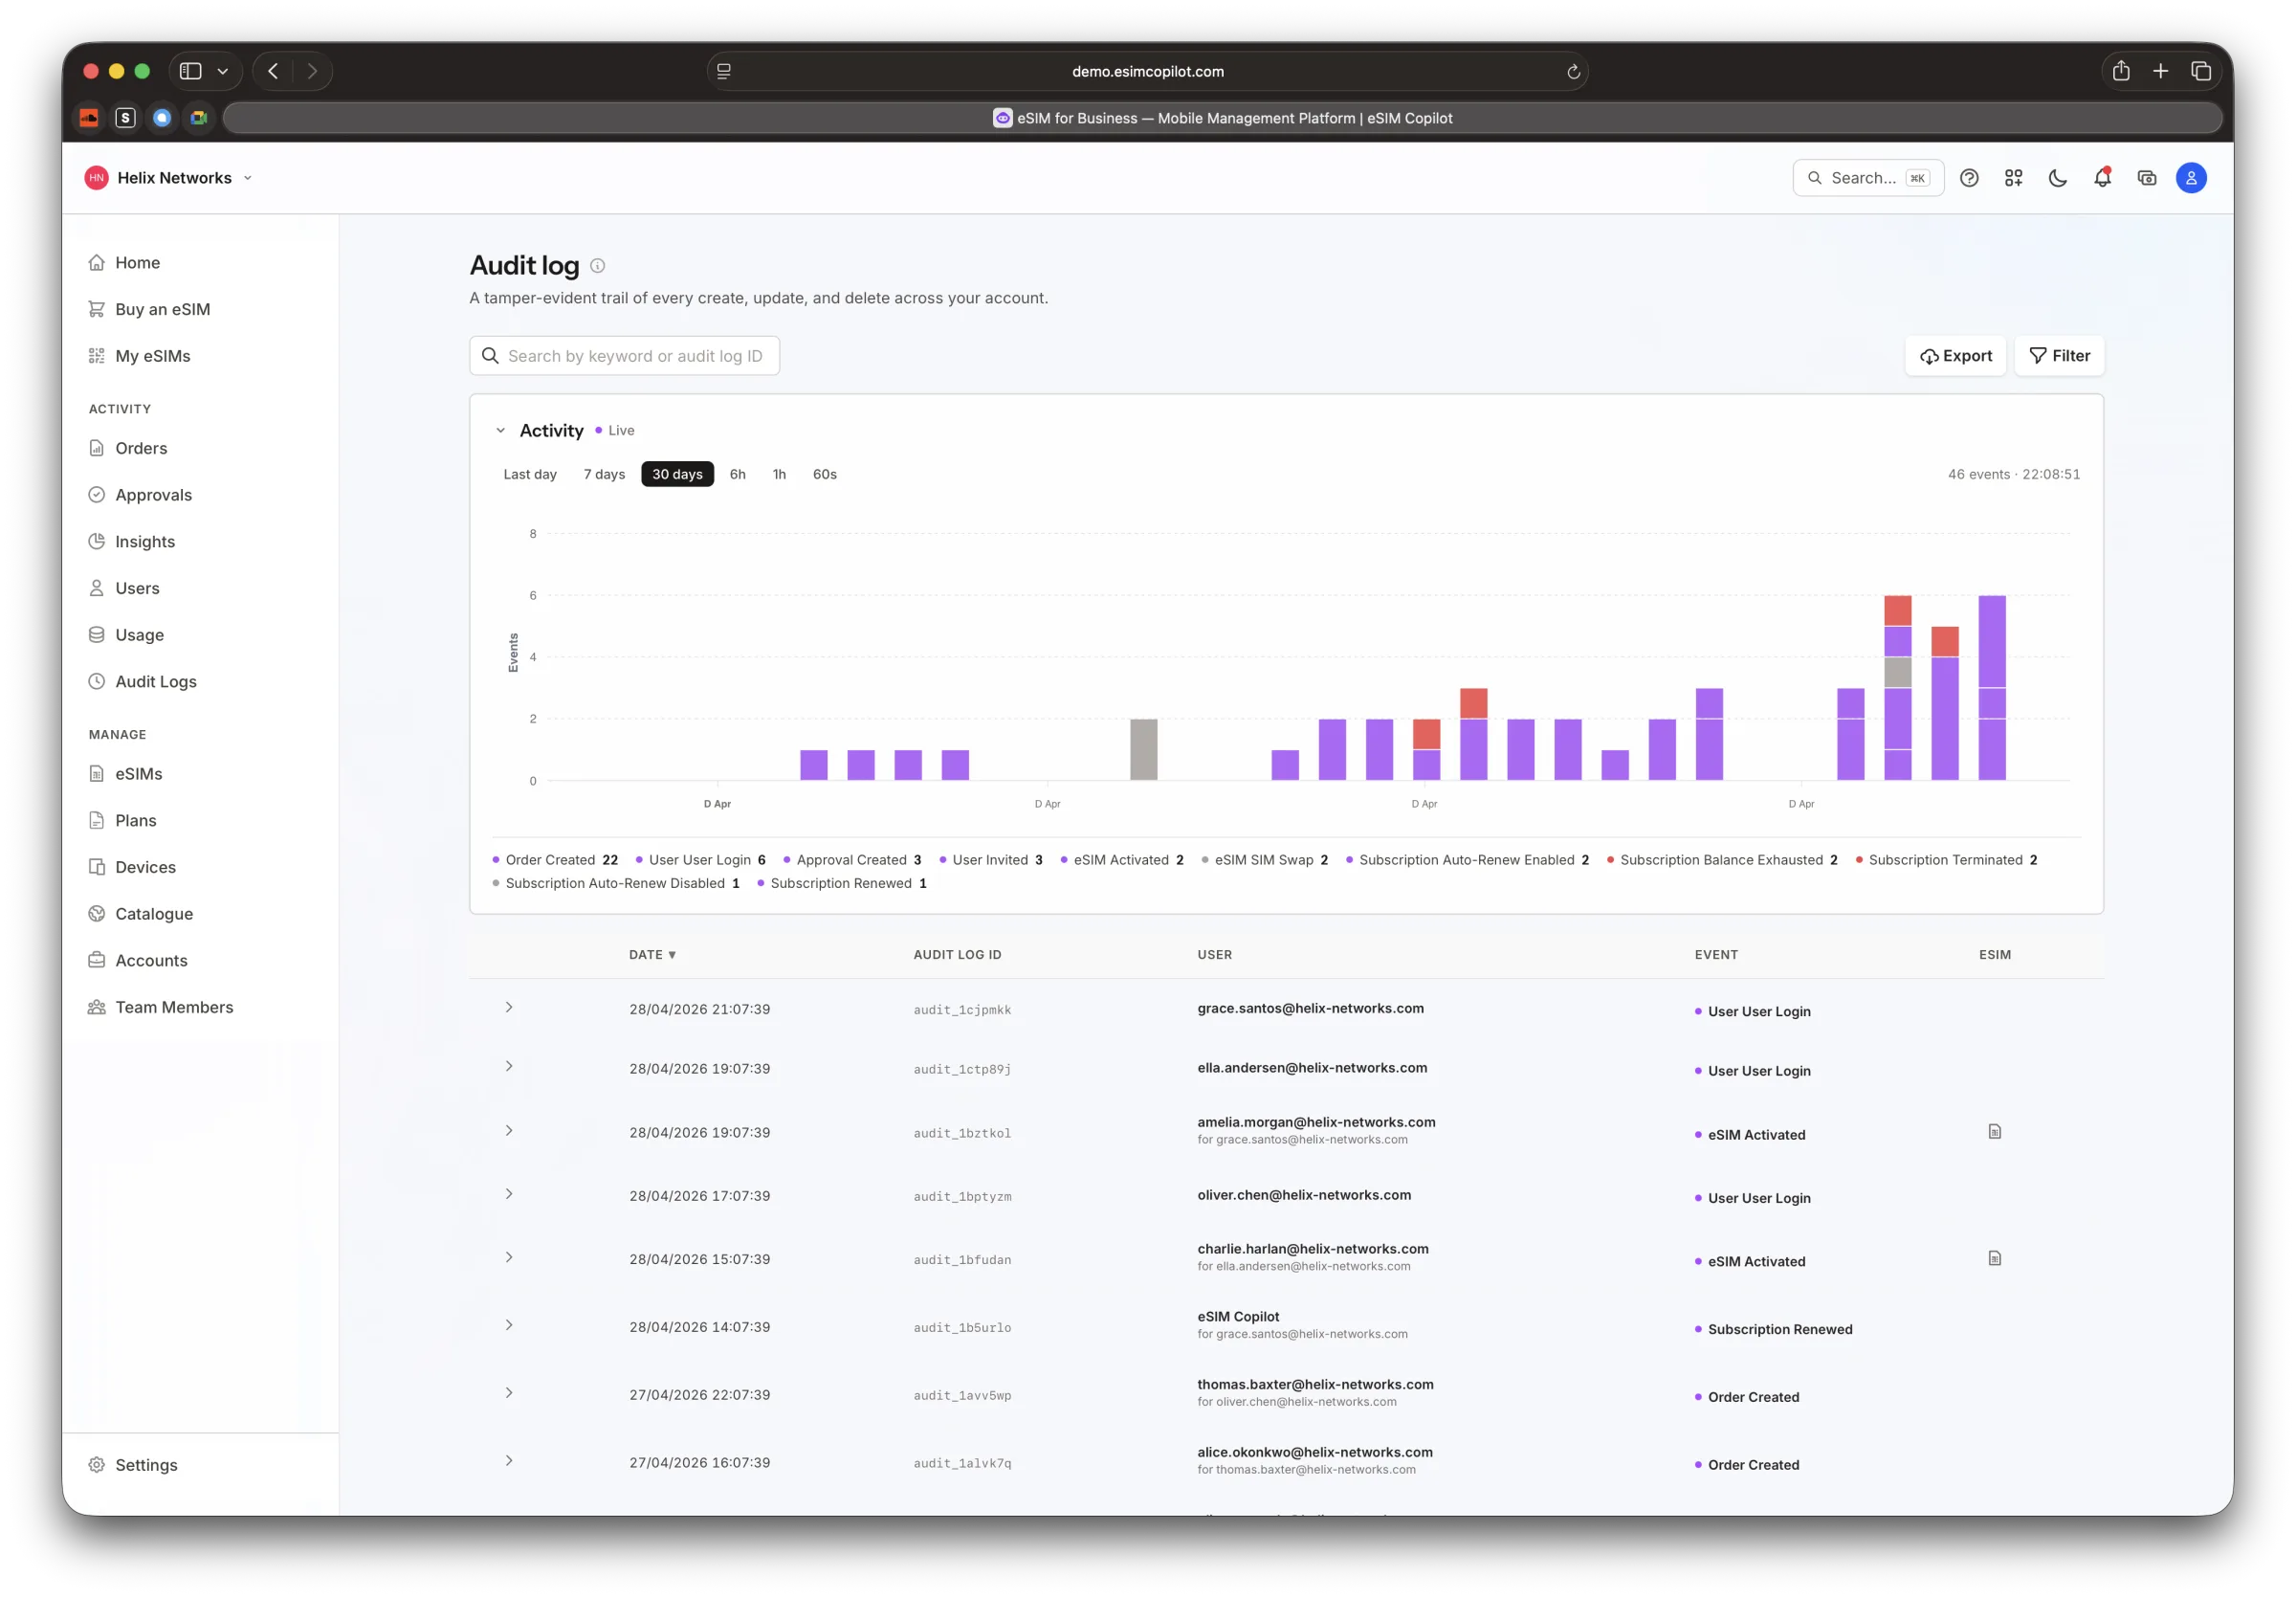Viewport: 2296px width, 1598px height.
Task: Expand the grace.santos User Login row
Action: (x=509, y=1008)
